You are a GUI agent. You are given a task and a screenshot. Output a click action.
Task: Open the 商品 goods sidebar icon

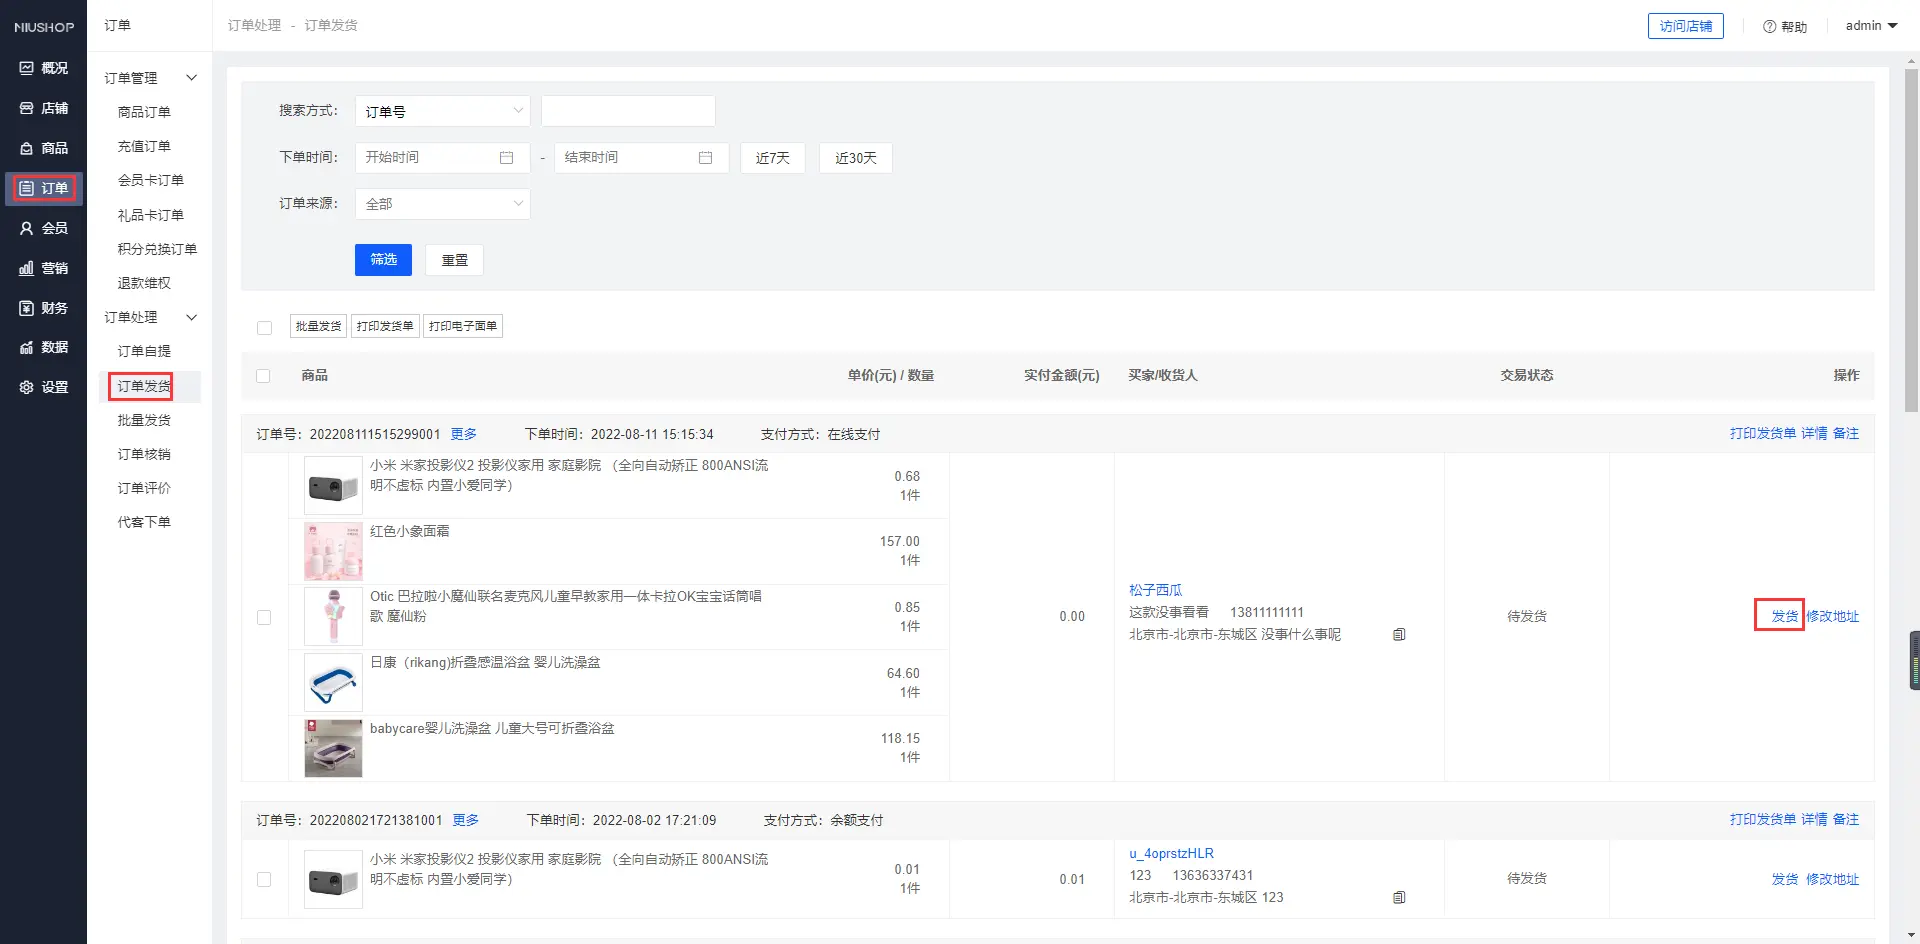(x=27, y=148)
